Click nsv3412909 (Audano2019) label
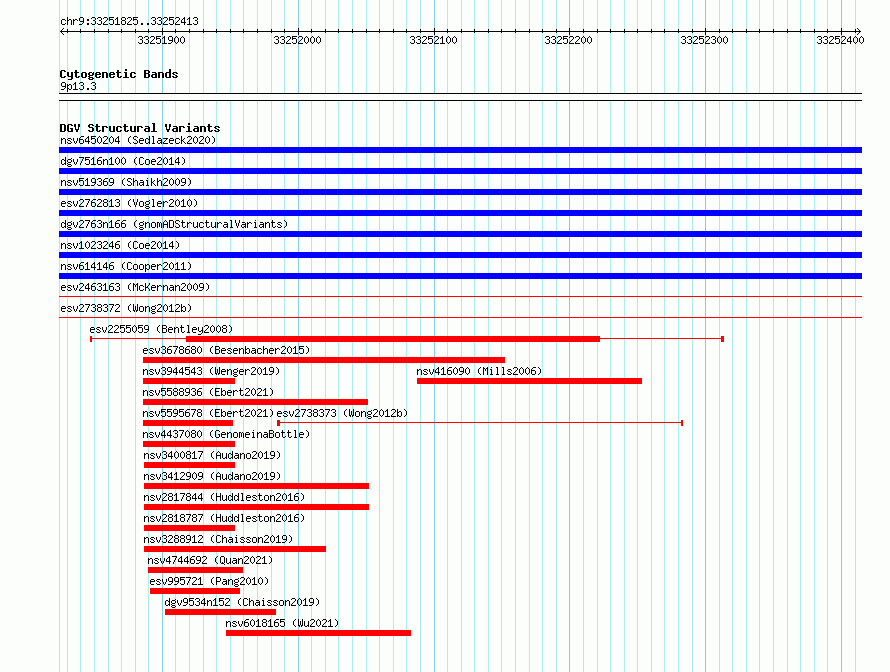This screenshot has width=890, height=672. 212,476
